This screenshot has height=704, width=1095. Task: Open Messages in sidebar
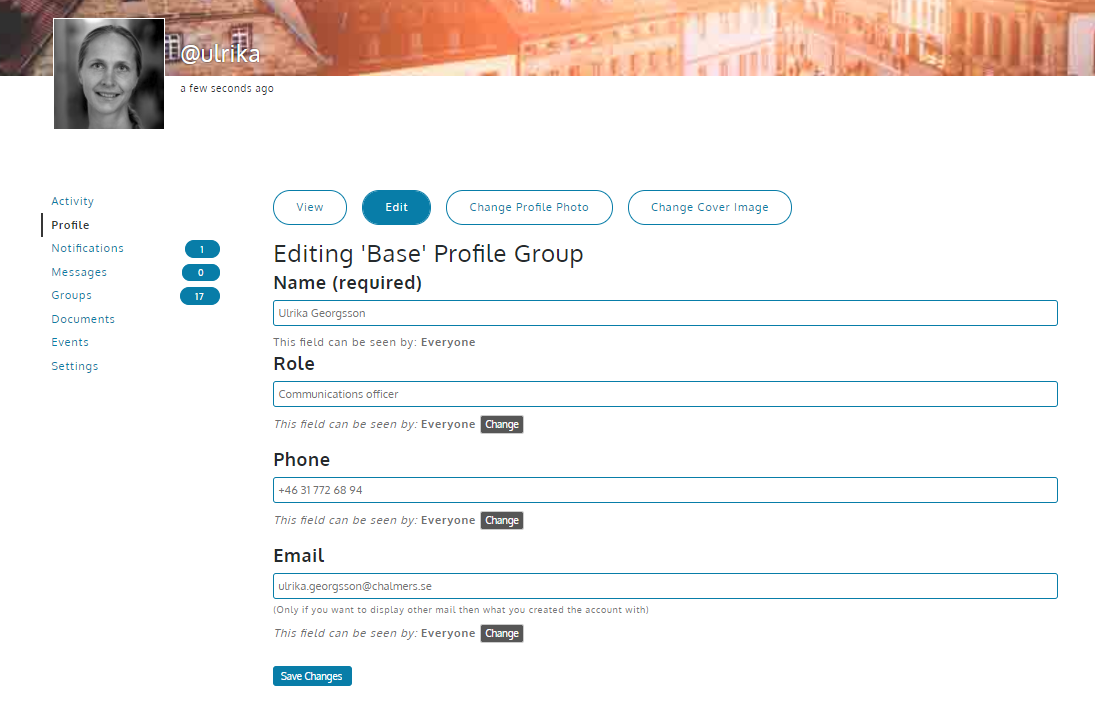[79, 272]
